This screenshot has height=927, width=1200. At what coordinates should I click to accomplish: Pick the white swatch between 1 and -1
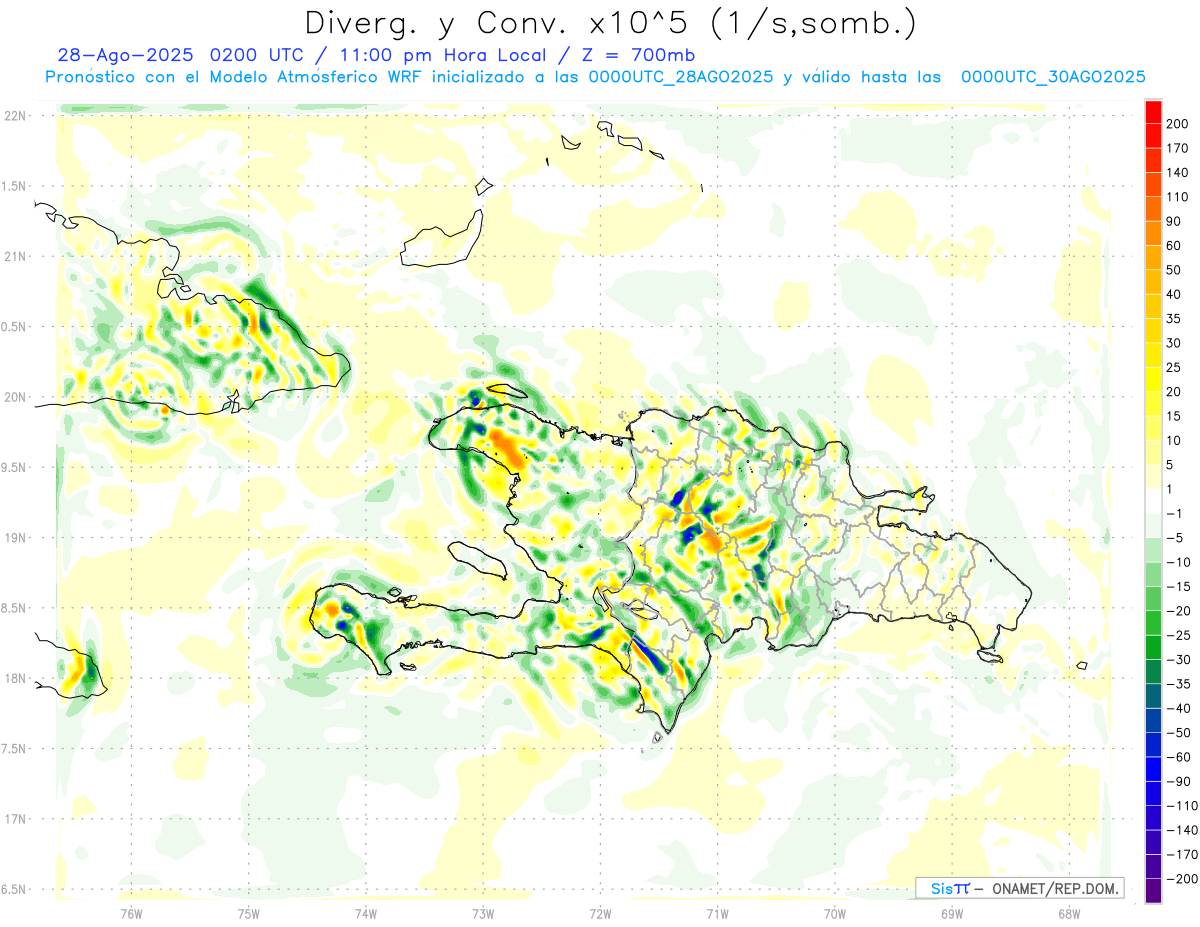tap(1154, 502)
